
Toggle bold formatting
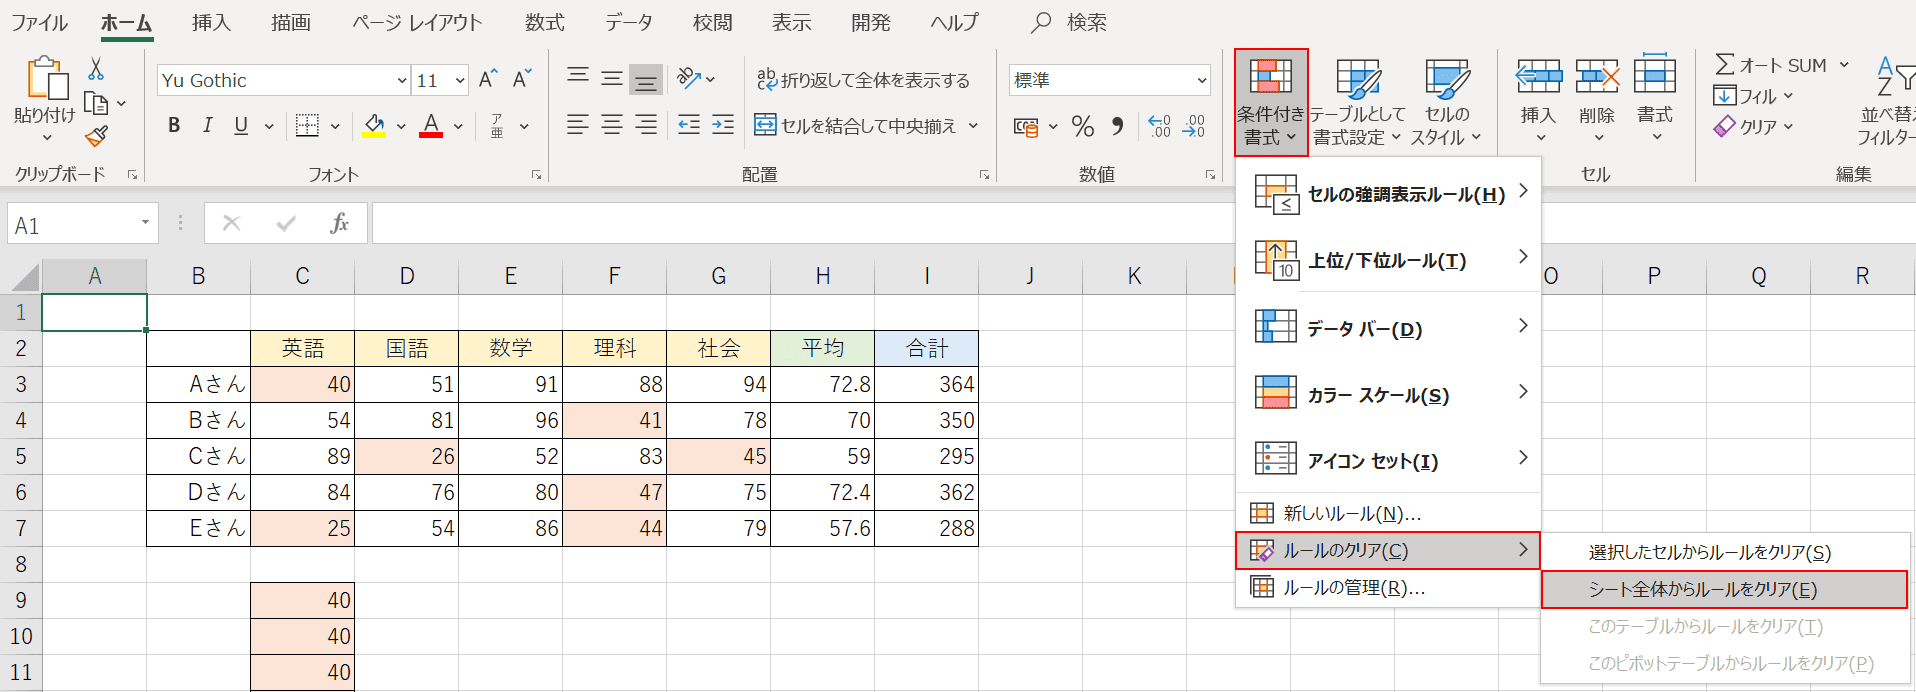(x=174, y=125)
